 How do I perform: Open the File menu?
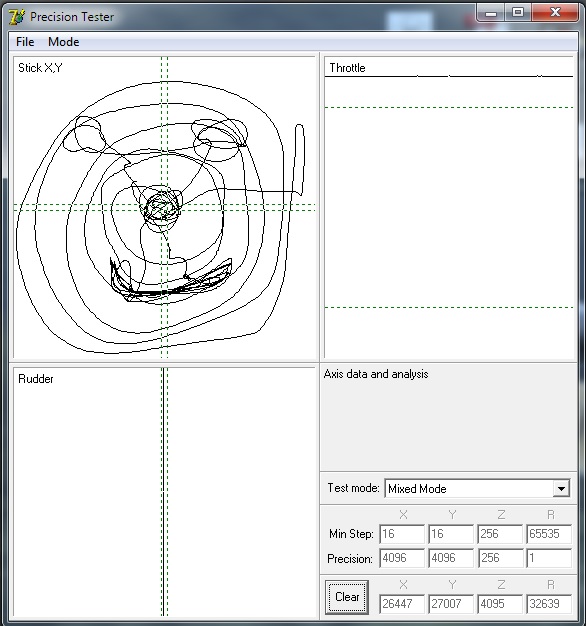(x=25, y=42)
